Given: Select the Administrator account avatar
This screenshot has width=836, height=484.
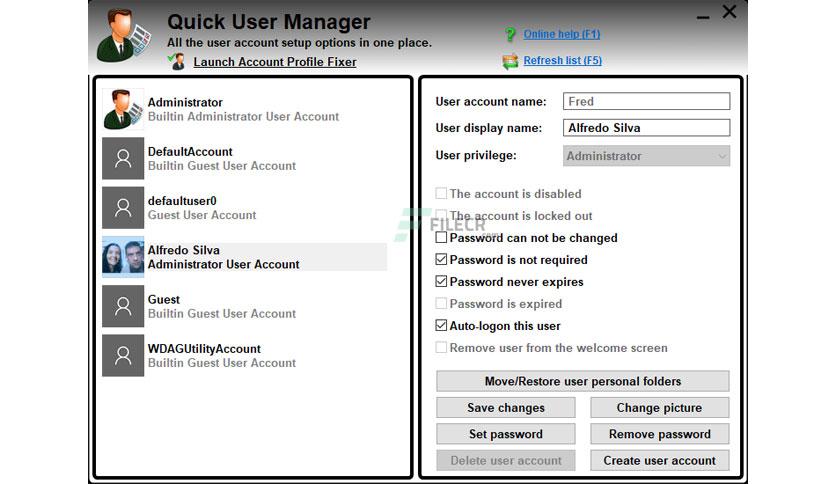Looking at the screenshot, I should tap(123, 109).
